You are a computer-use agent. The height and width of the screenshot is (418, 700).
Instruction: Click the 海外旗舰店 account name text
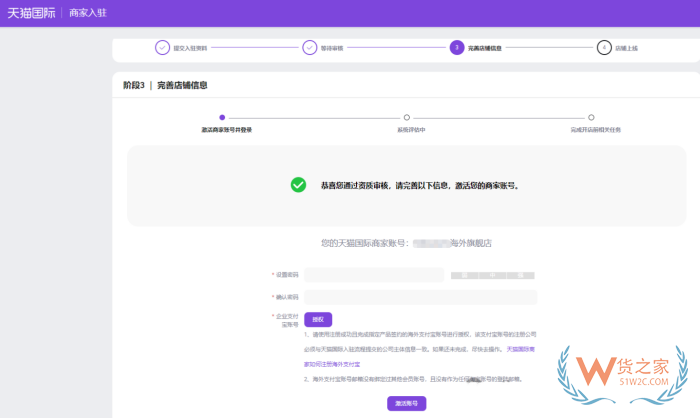pyautogui.click(x=471, y=243)
